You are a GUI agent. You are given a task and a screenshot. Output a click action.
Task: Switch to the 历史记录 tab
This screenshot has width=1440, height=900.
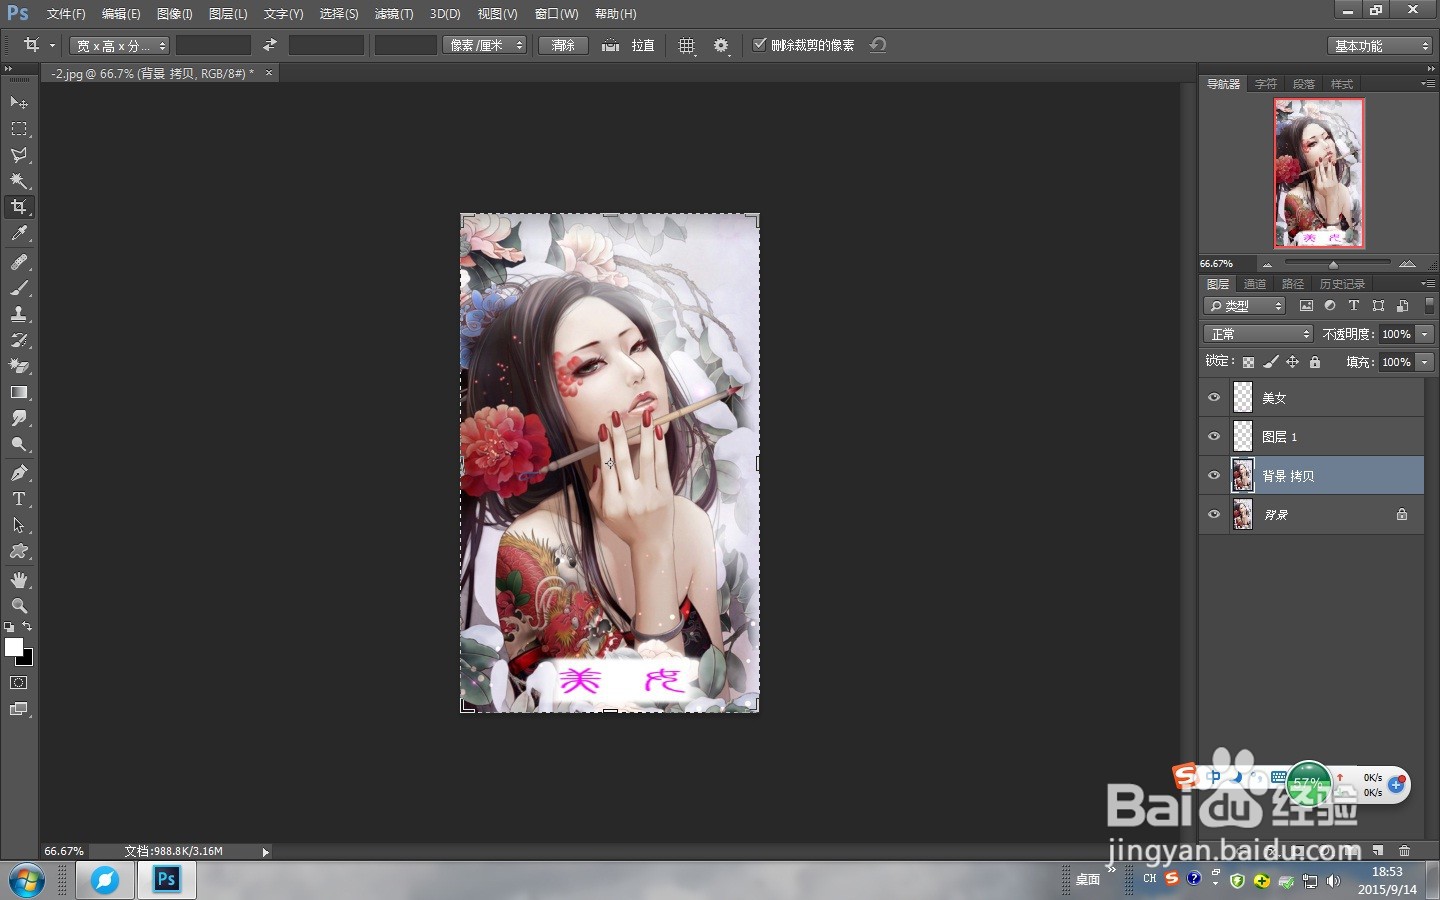point(1342,284)
